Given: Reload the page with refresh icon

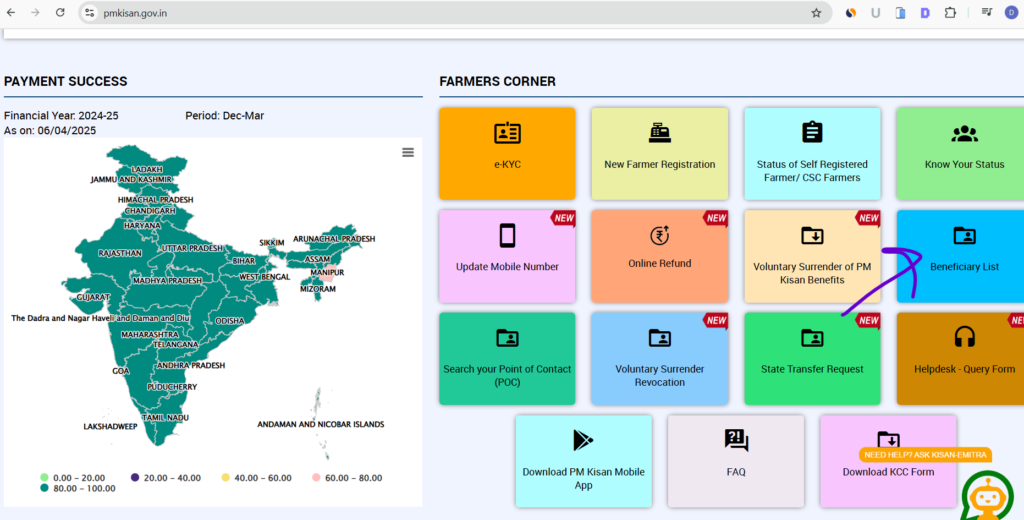Looking at the screenshot, I should [60, 12].
